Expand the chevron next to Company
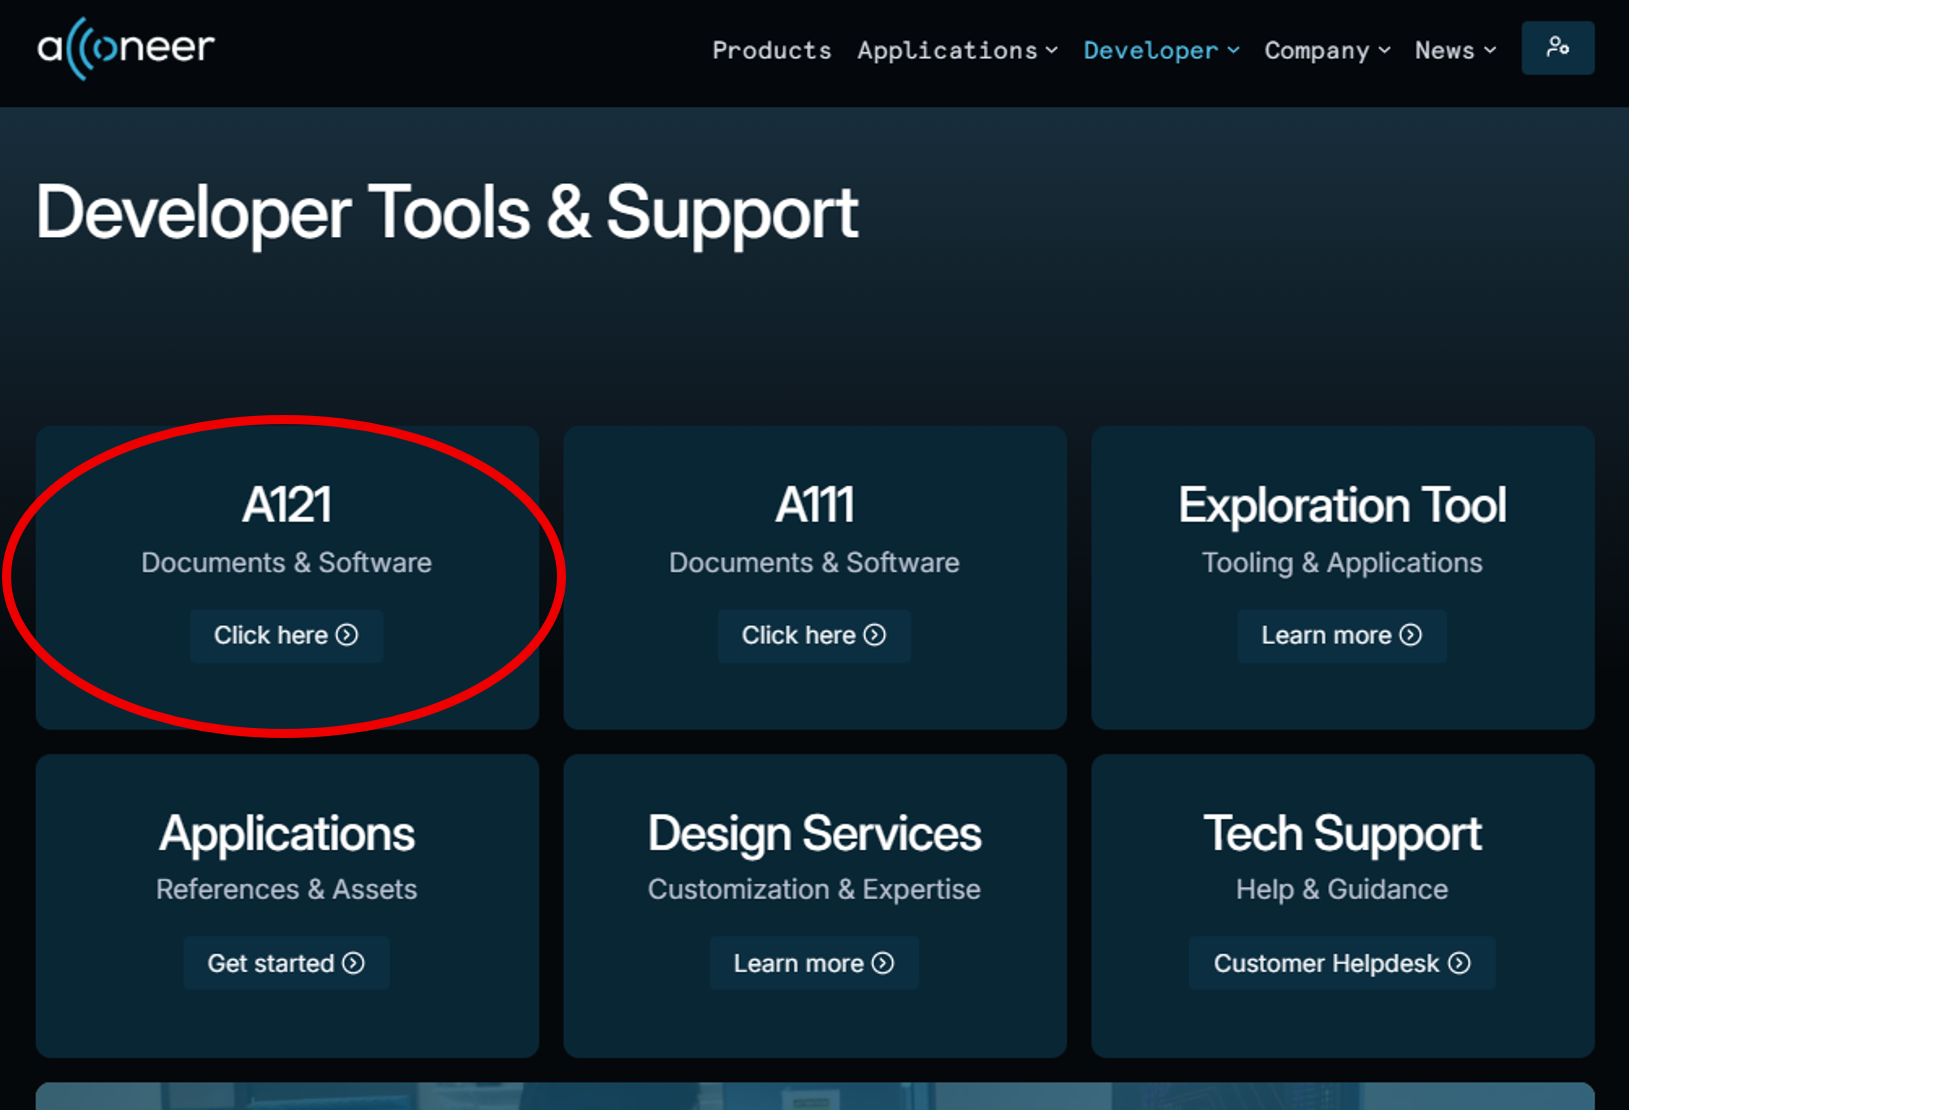Image resolution: width=1948 pixels, height=1110 pixels. click(1384, 50)
